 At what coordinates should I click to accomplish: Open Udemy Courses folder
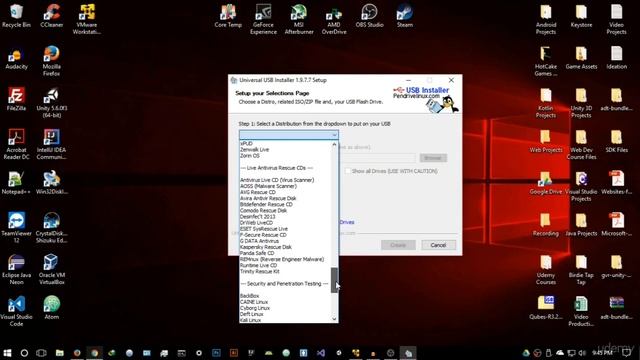pos(546,269)
